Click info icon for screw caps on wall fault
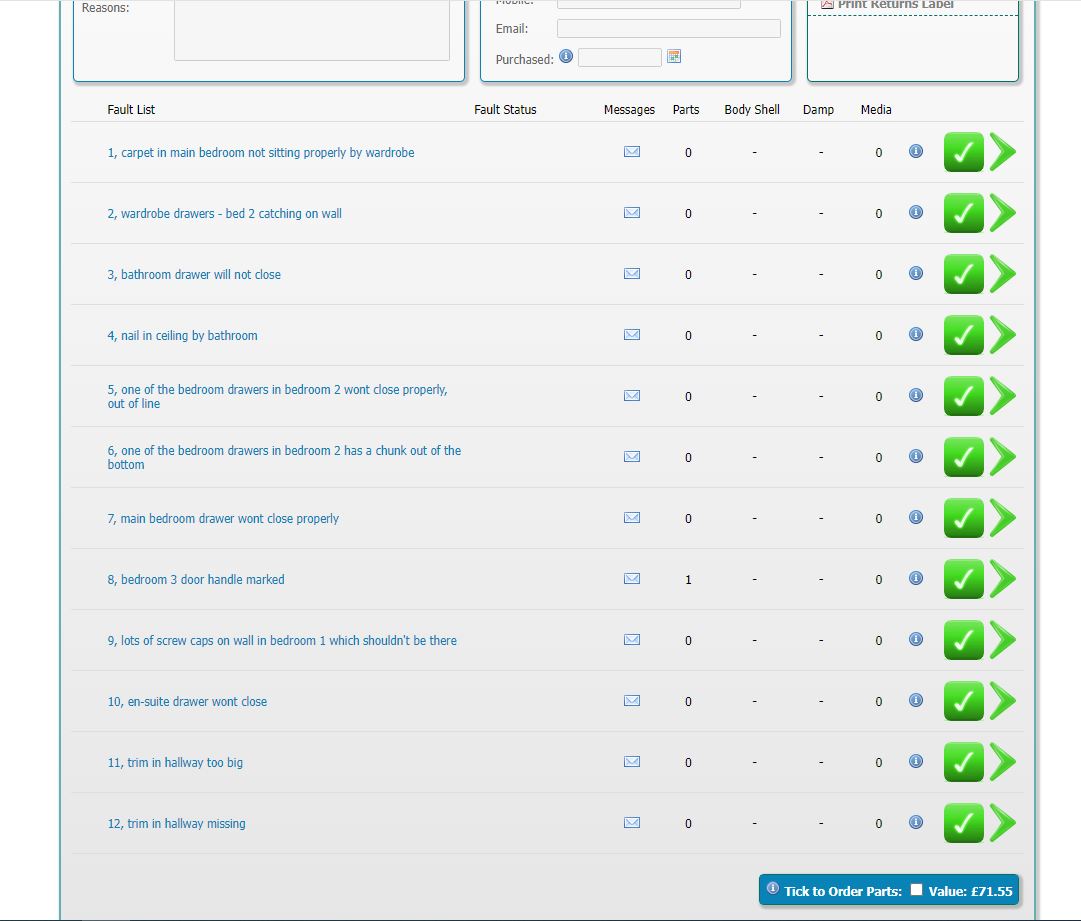1081x921 pixels. (916, 639)
